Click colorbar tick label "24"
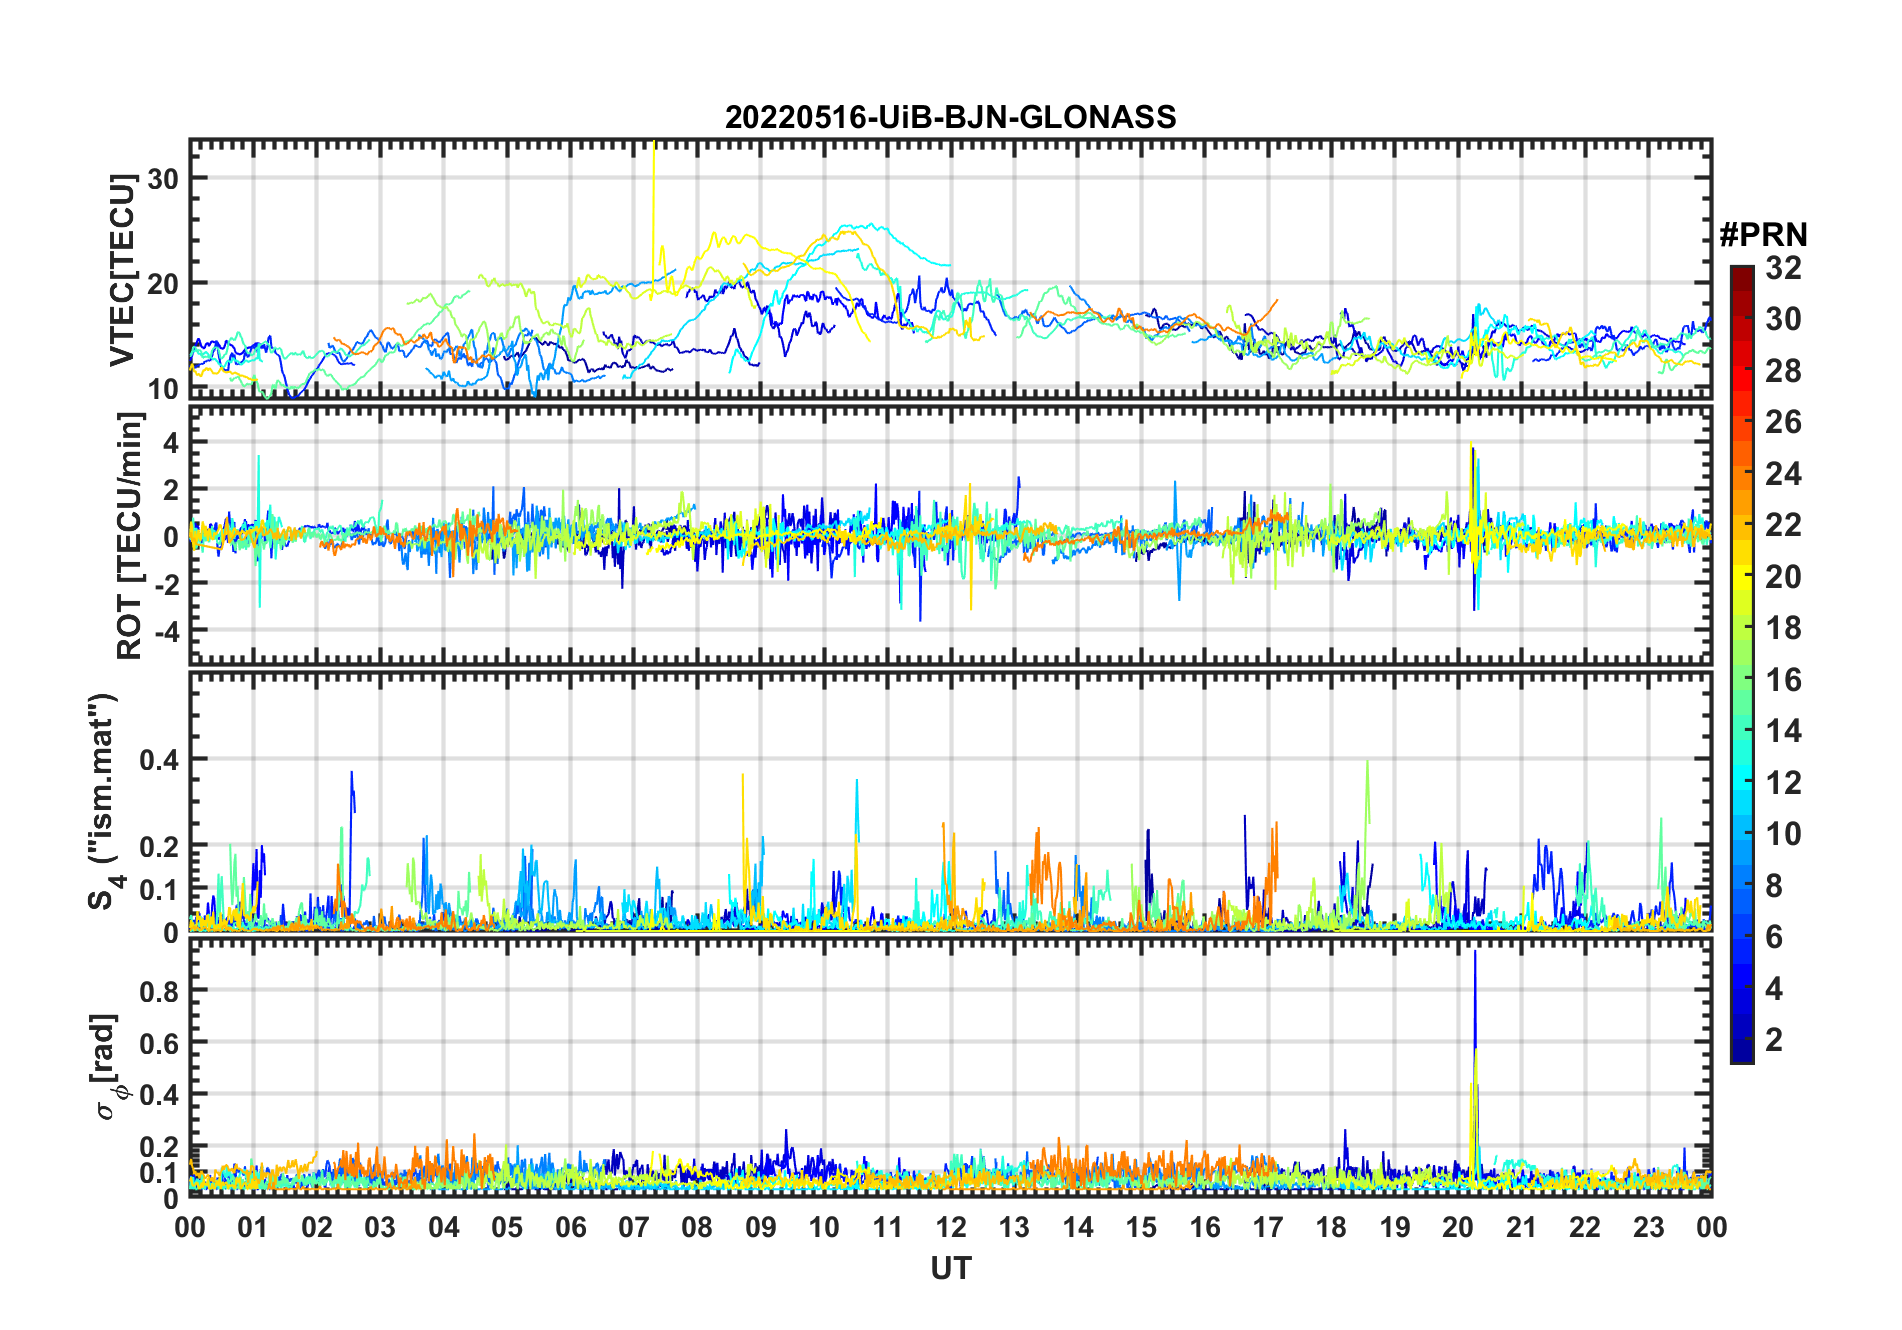Image resolution: width=1902 pixels, height=1330 pixels. tap(1783, 474)
